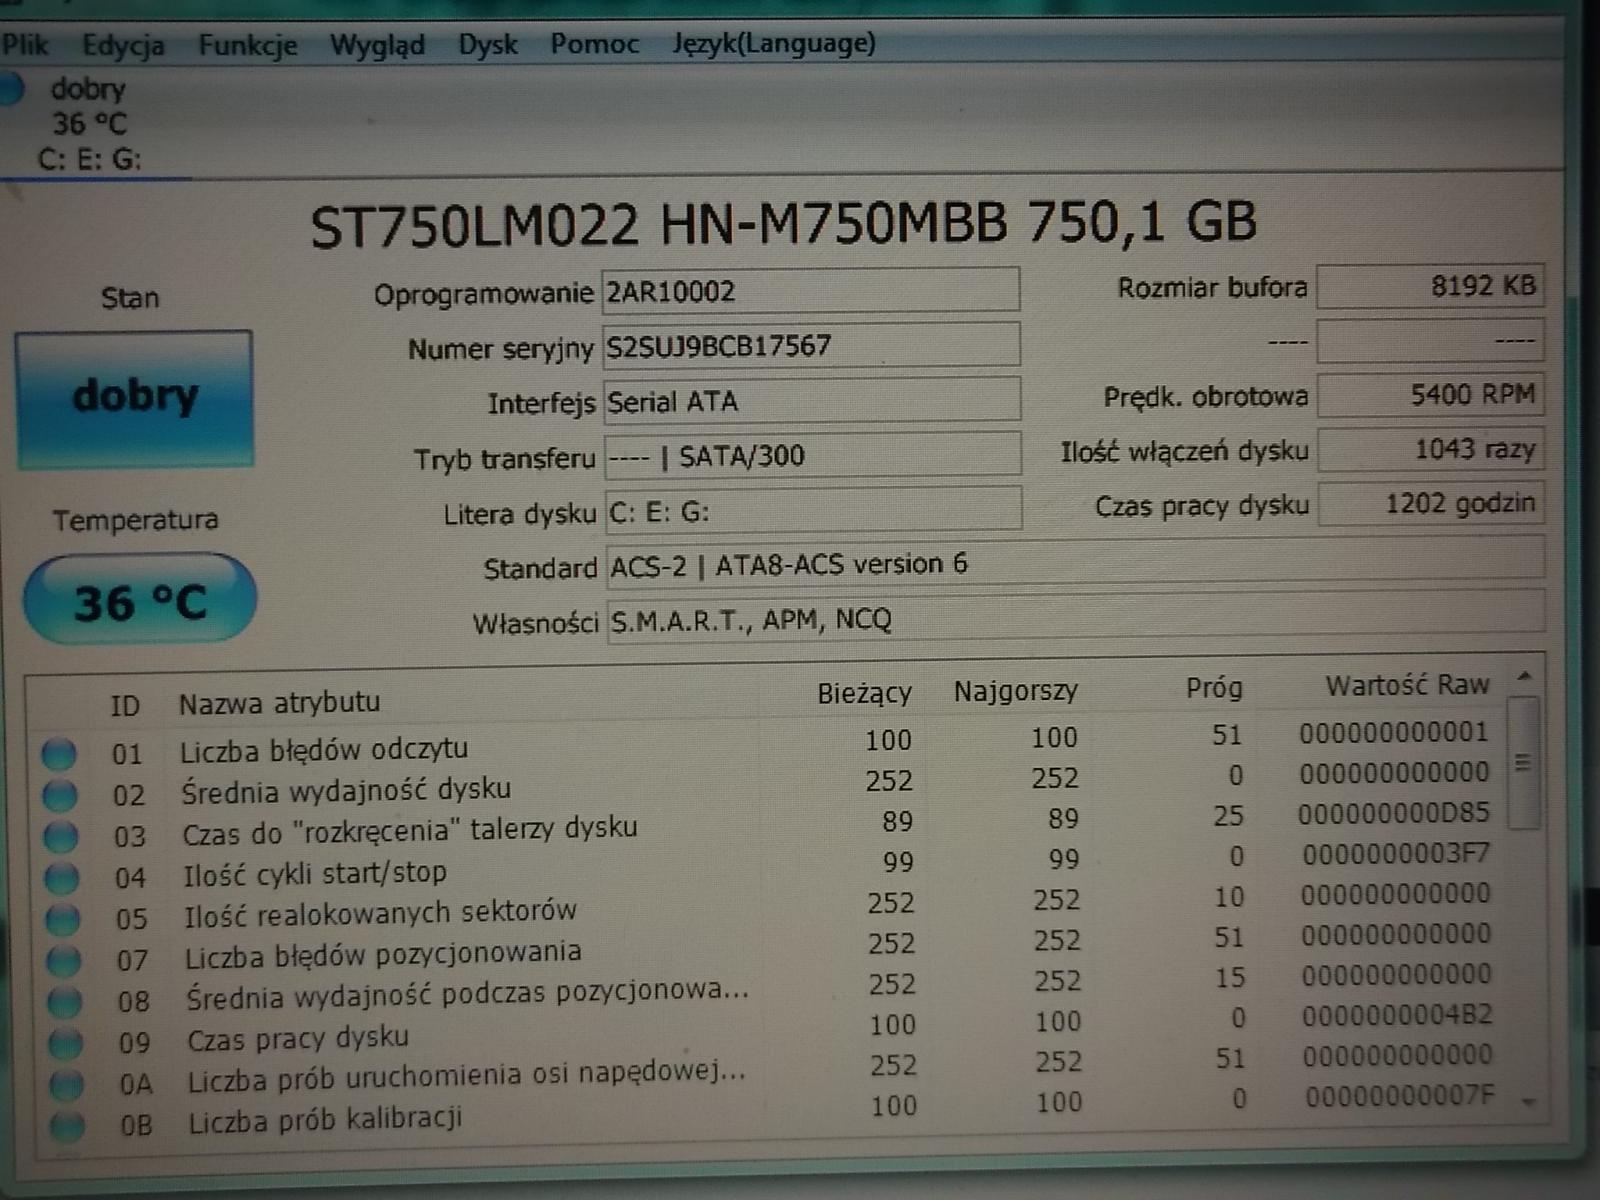
Task: Select row 'Liczba prób uruchomienia osi napędowej...'
Action: [x=774, y=1070]
